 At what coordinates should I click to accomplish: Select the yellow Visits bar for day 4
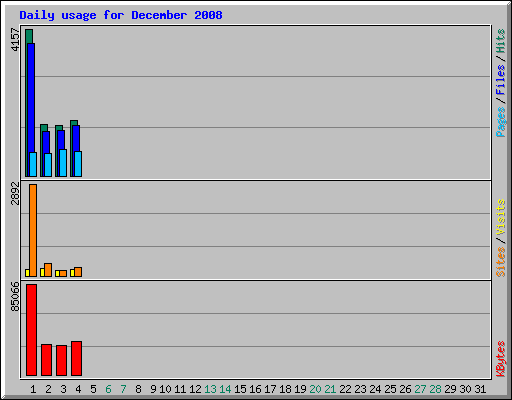(72, 273)
